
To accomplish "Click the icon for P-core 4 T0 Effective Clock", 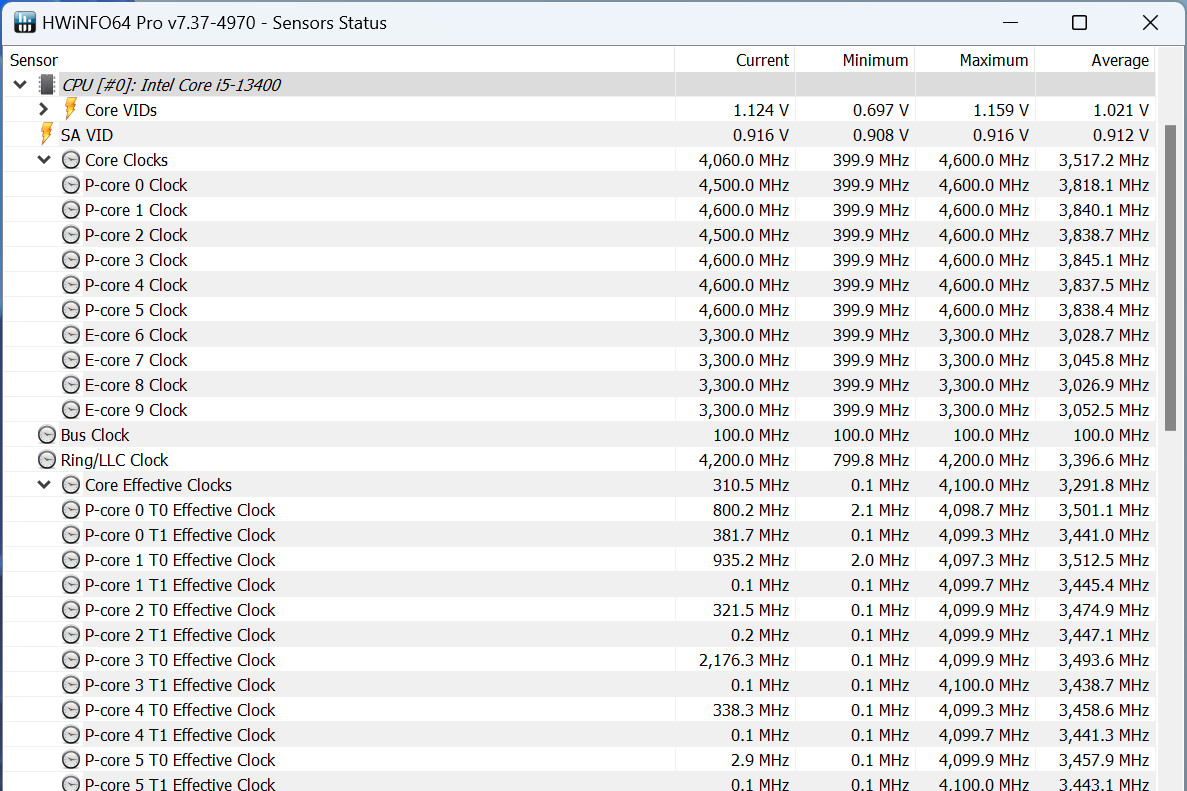I will (70, 709).
